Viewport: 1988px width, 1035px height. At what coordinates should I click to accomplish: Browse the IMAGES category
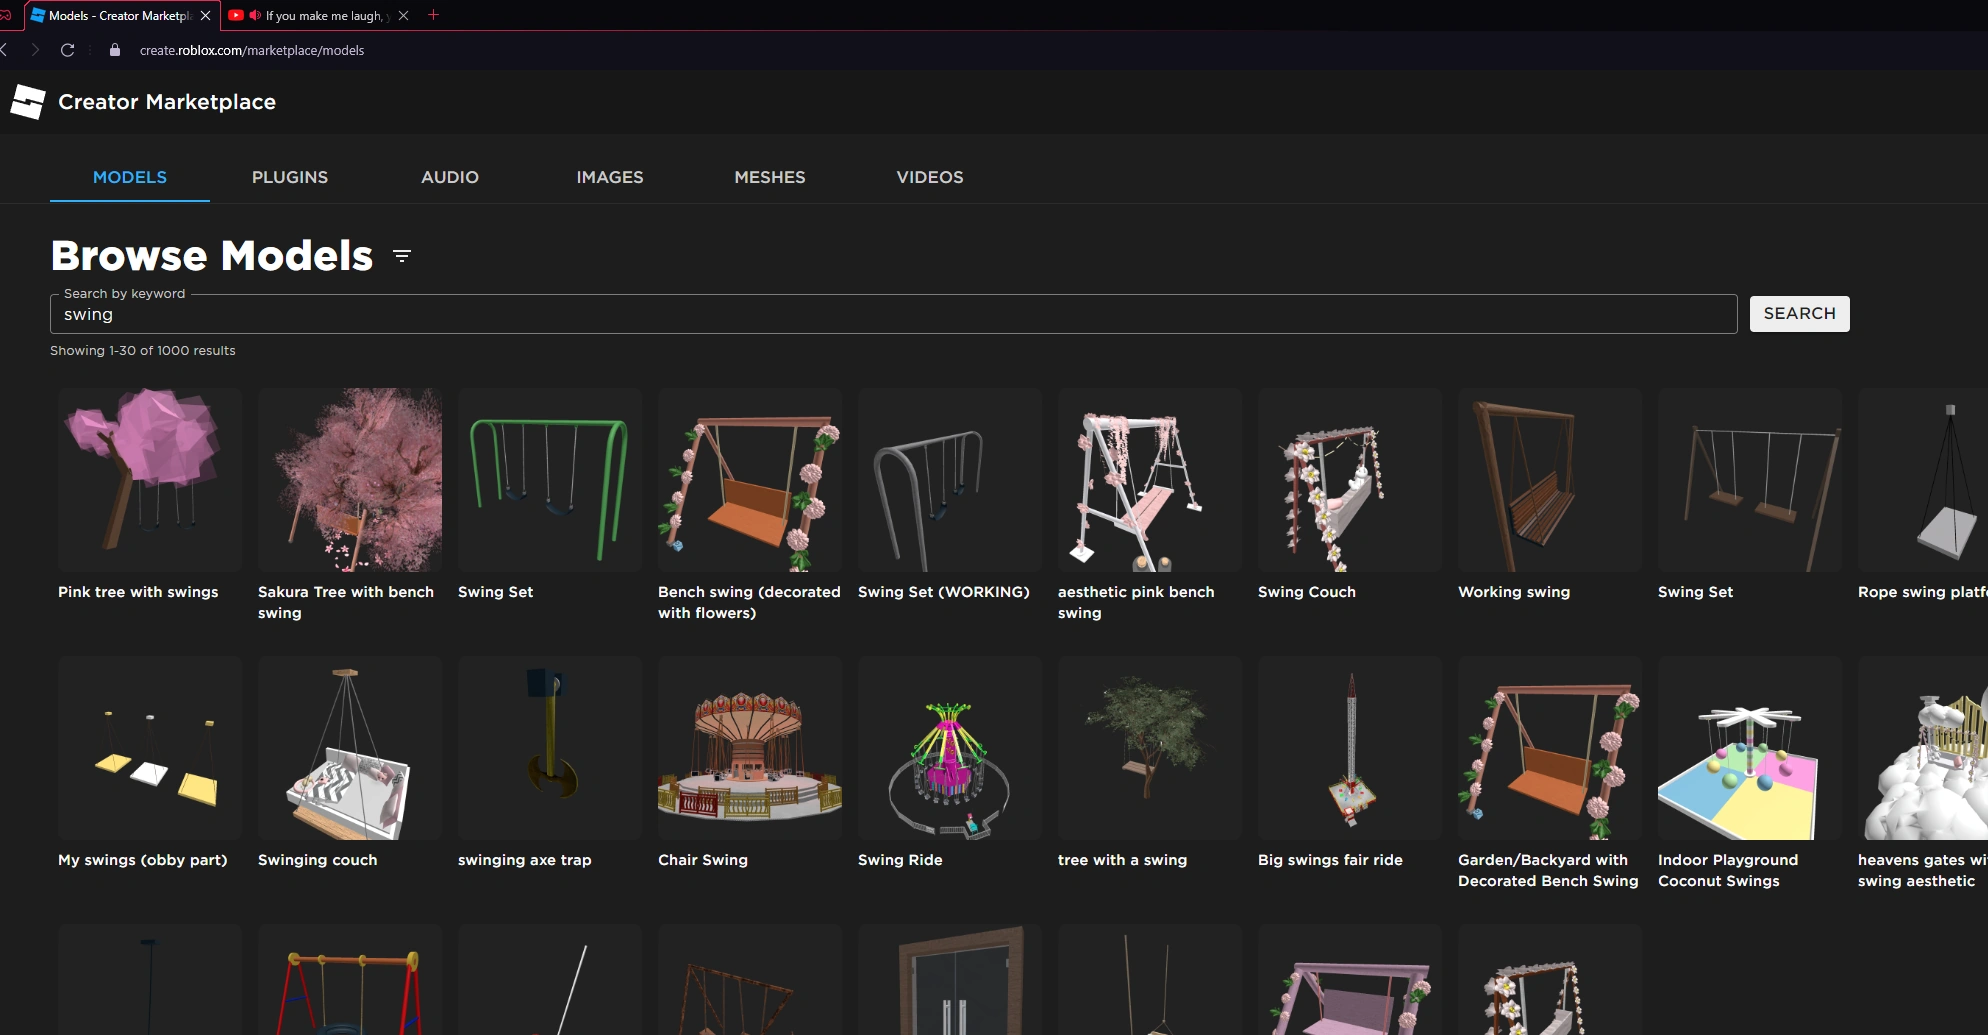pos(610,177)
